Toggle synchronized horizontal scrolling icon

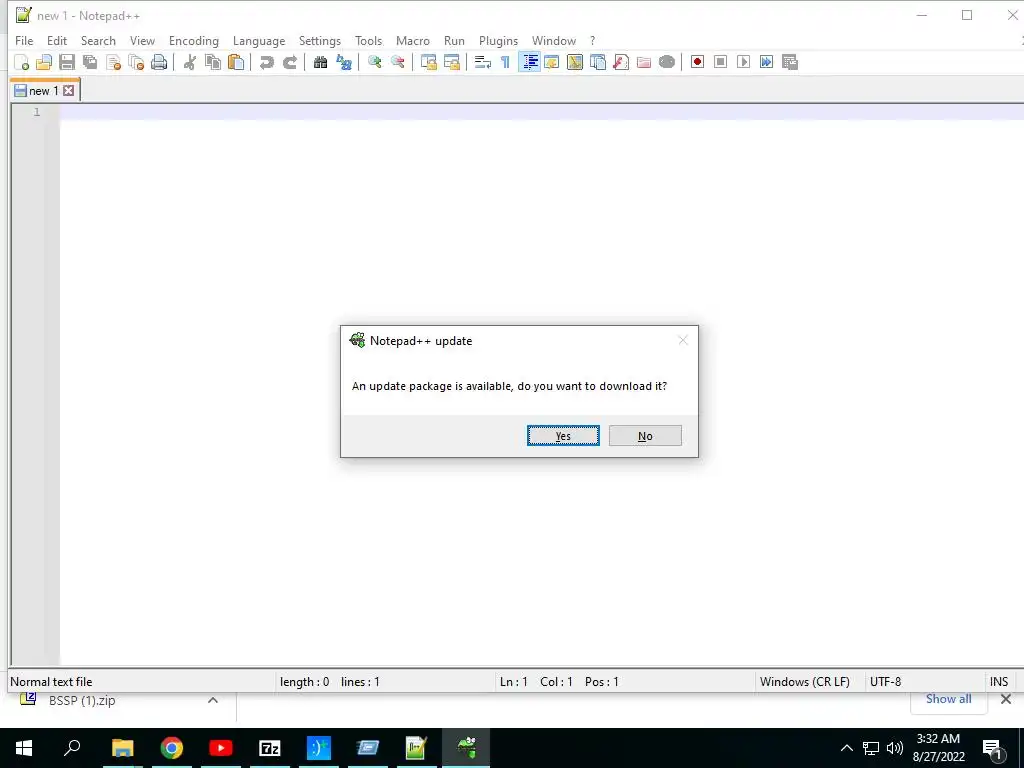tap(452, 62)
